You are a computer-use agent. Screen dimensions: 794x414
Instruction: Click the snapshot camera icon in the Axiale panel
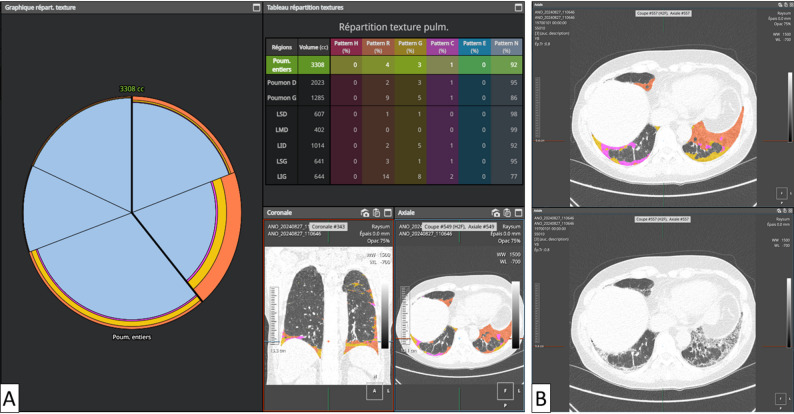(x=495, y=213)
